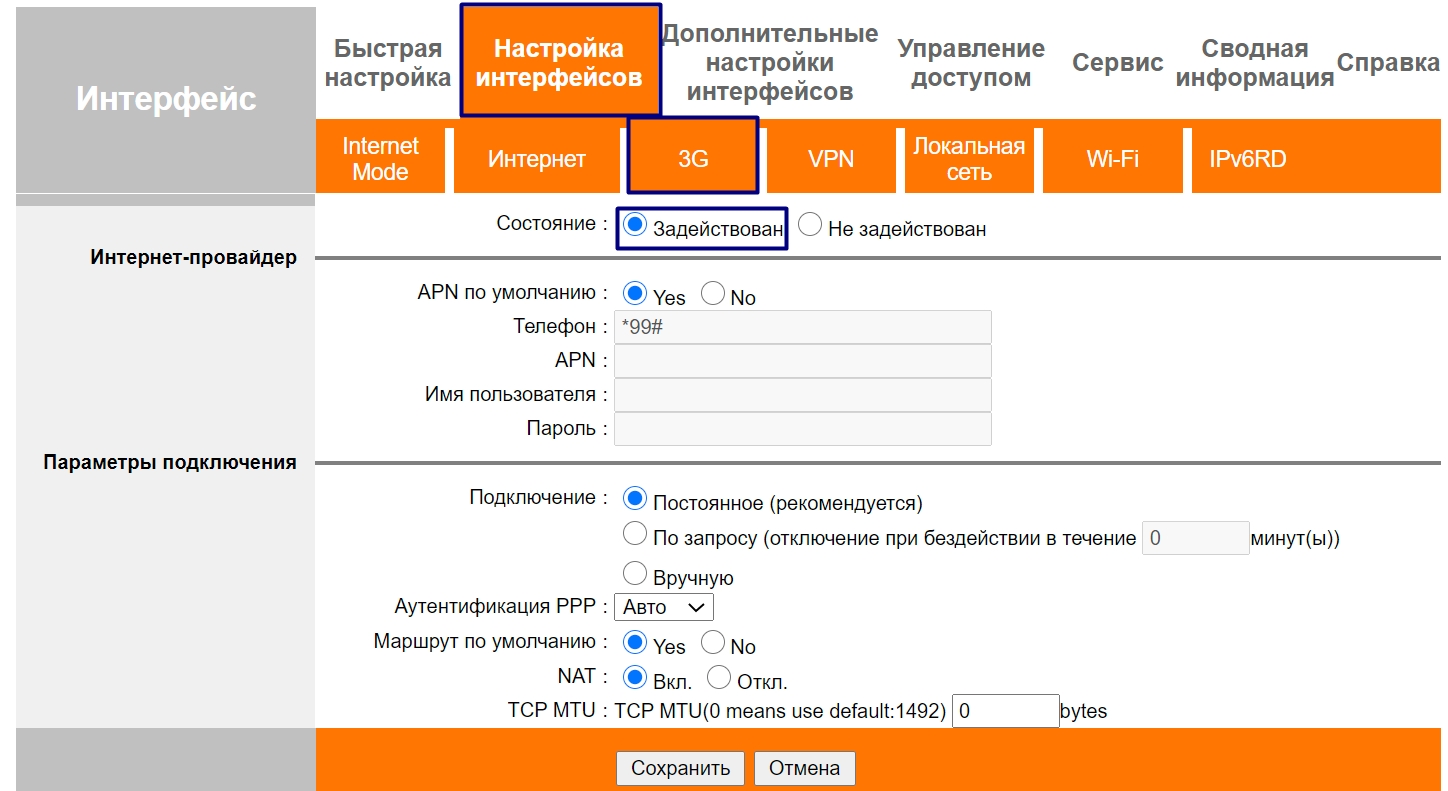The width and height of the screenshot is (1448, 791).
Task: Choose Yes for Маршрут по умолчанию
Action: [x=634, y=642]
